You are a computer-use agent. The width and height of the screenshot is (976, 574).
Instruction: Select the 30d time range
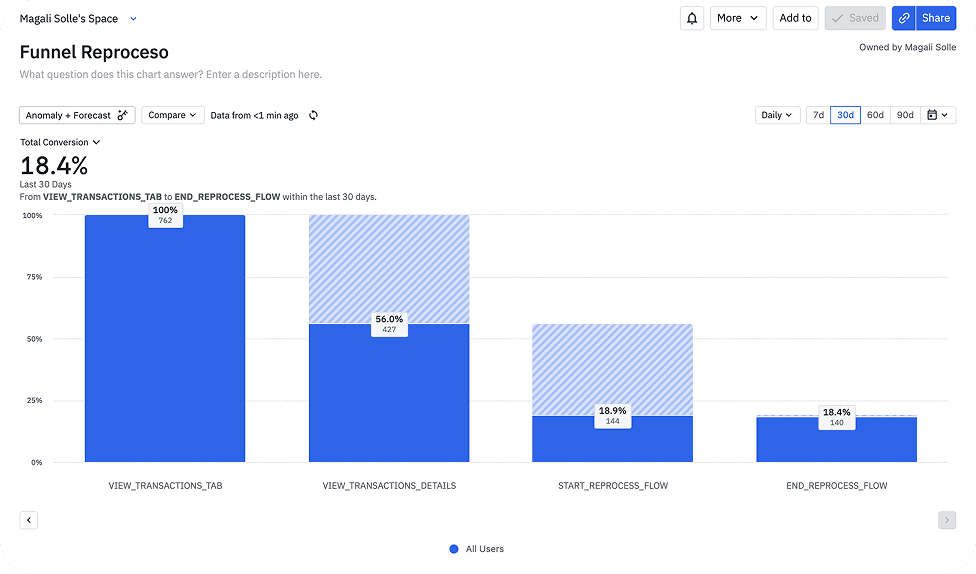pos(845,115)
